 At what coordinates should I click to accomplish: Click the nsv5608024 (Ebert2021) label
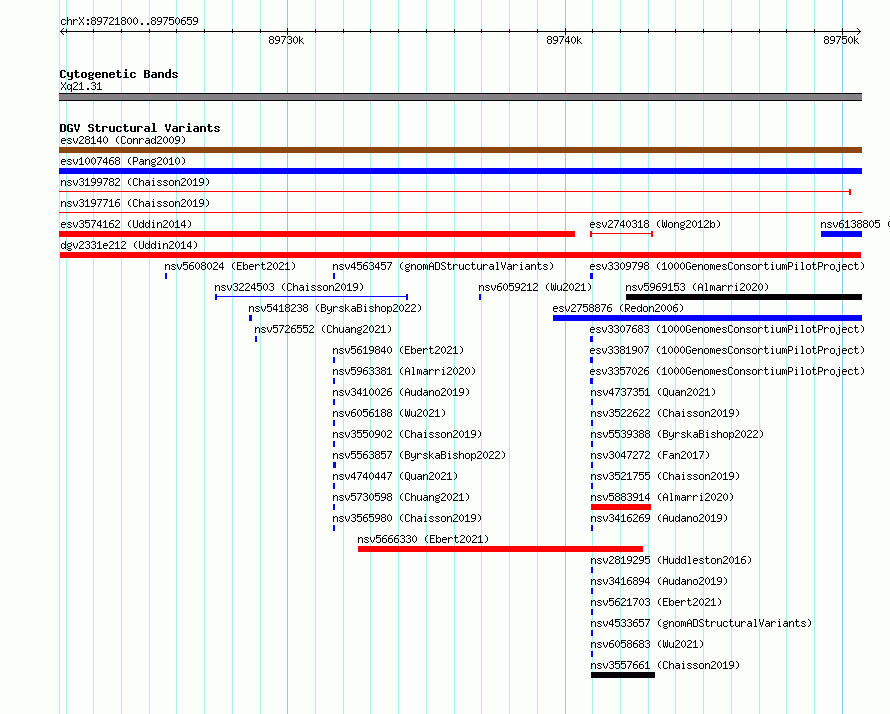click(x=230, y=266)
